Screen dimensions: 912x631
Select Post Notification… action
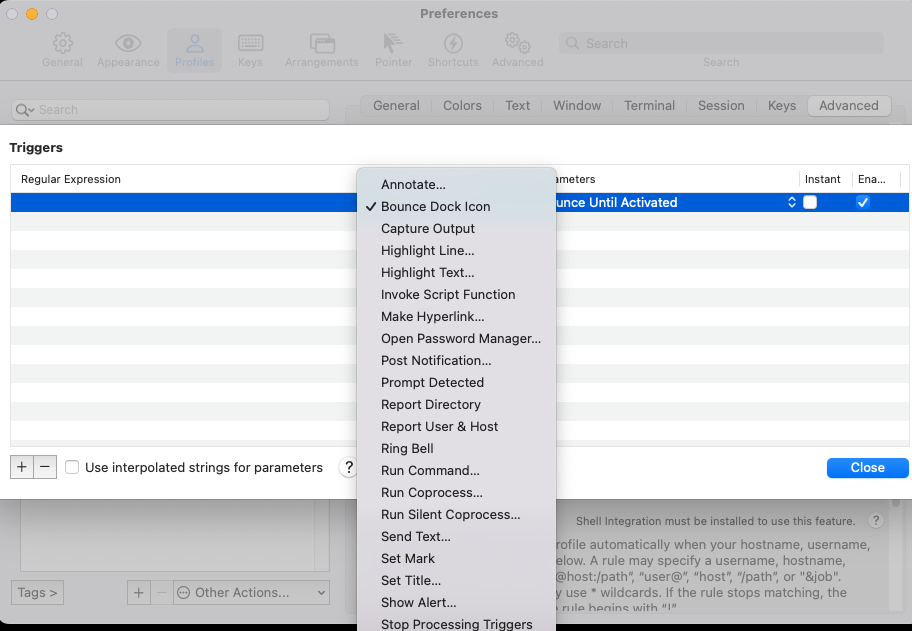(x=457, y=361)
